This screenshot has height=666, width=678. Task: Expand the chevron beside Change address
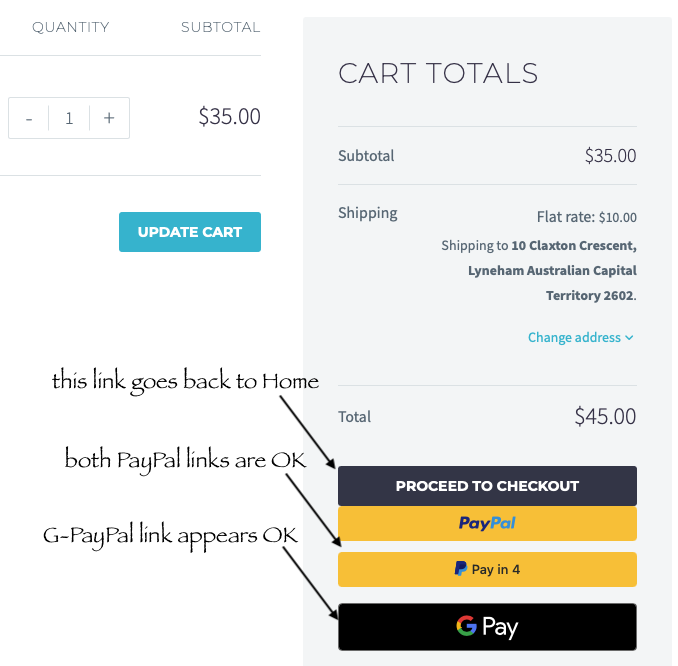coord(630,338)
